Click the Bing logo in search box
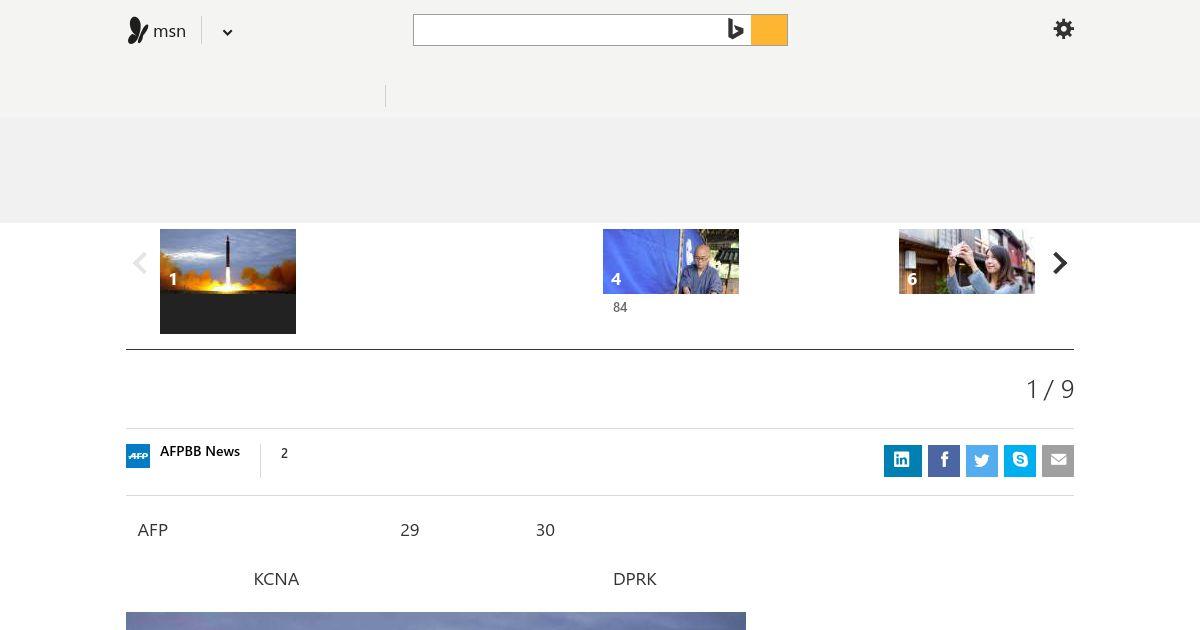 736,30
